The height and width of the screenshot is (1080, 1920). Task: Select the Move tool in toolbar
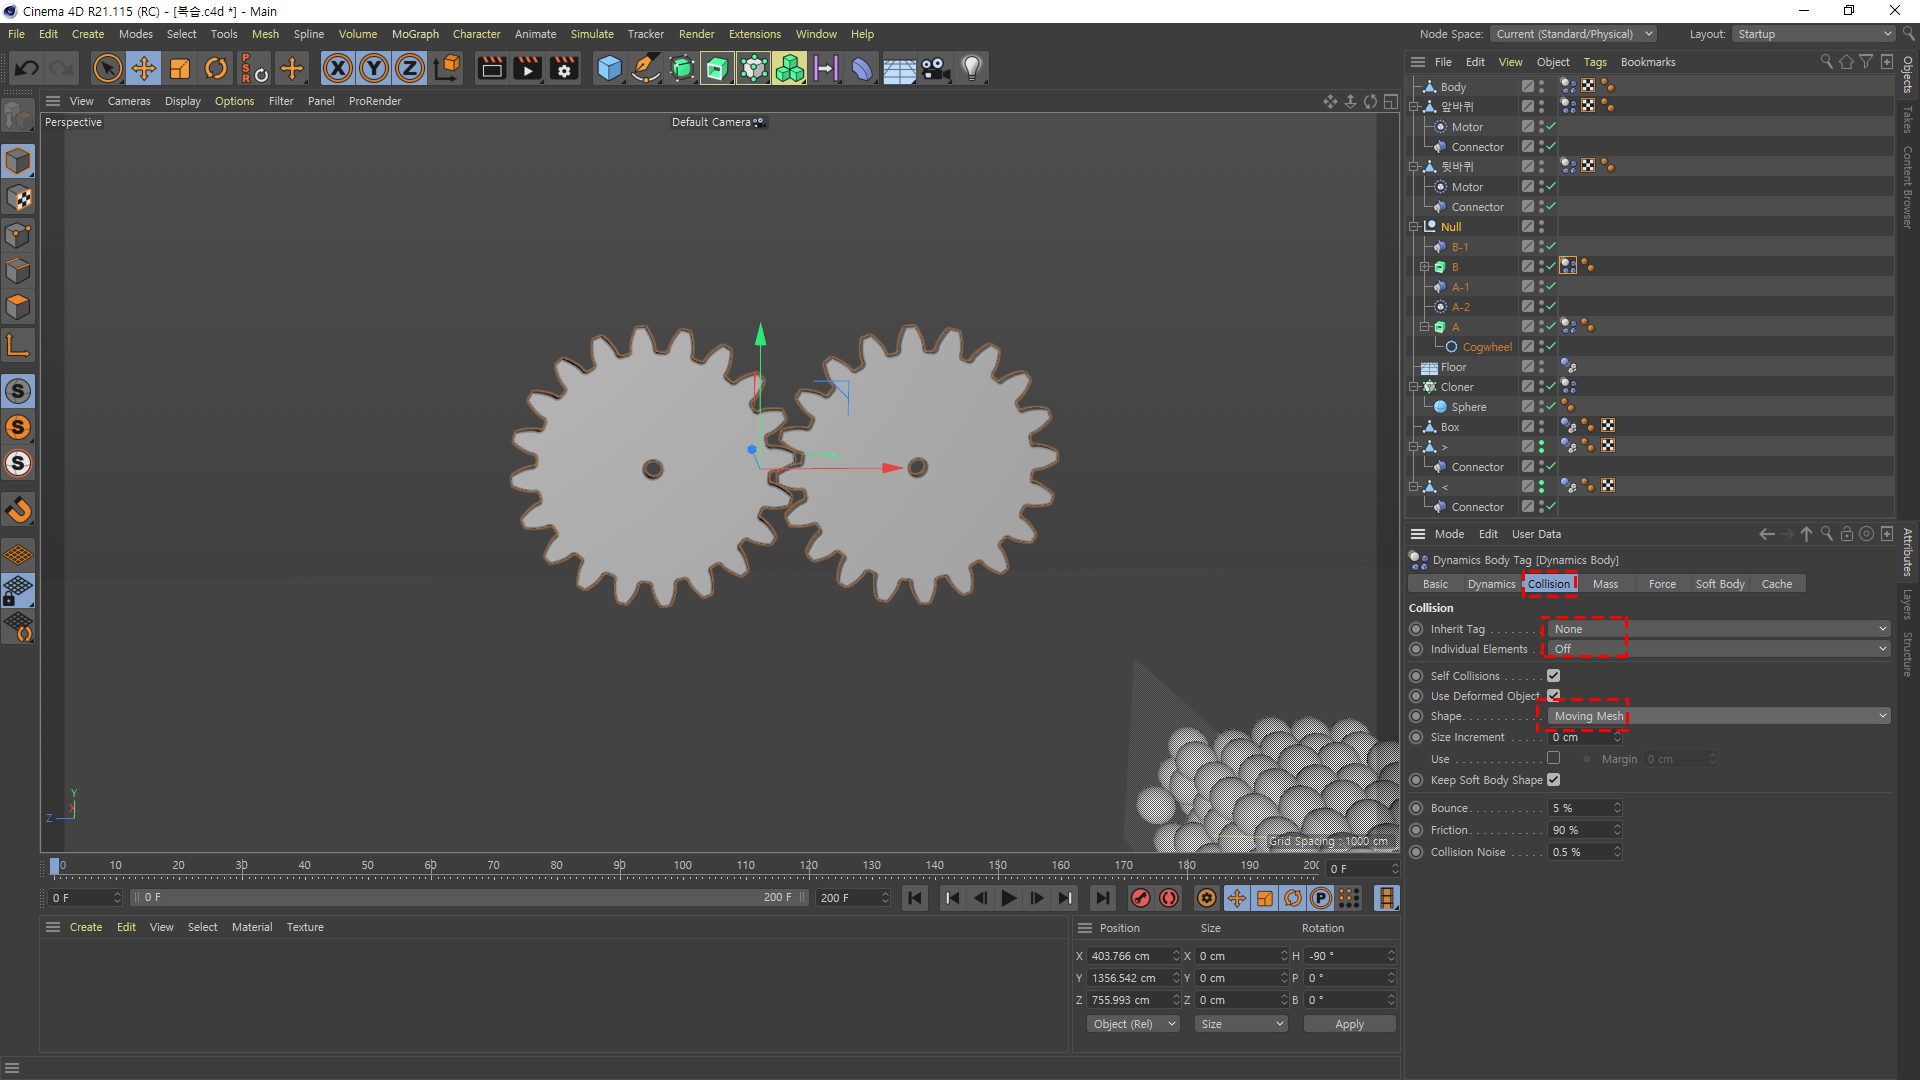(144, 68)
